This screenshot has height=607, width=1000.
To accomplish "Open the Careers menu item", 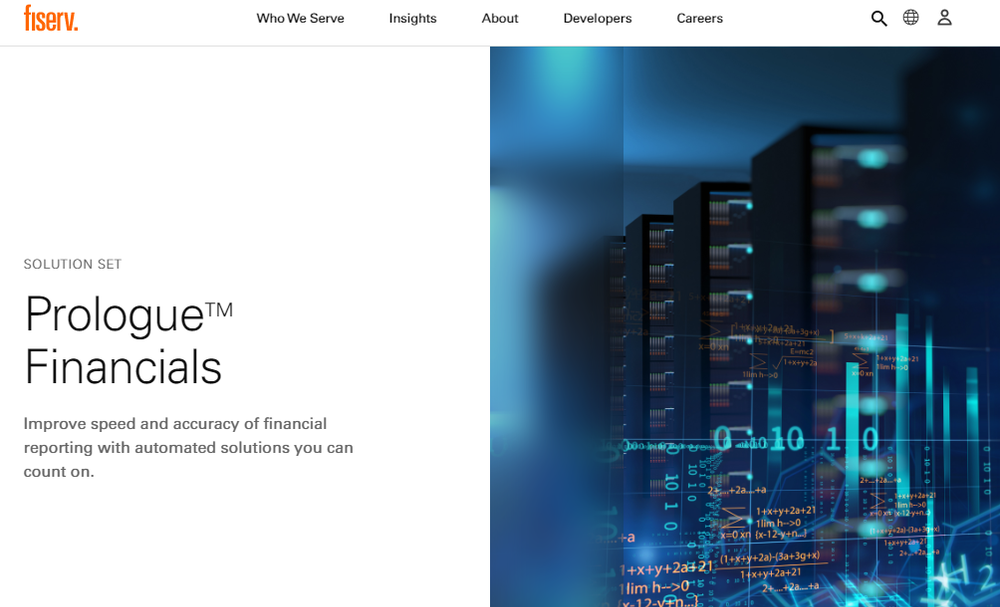I will pos(700,18).
